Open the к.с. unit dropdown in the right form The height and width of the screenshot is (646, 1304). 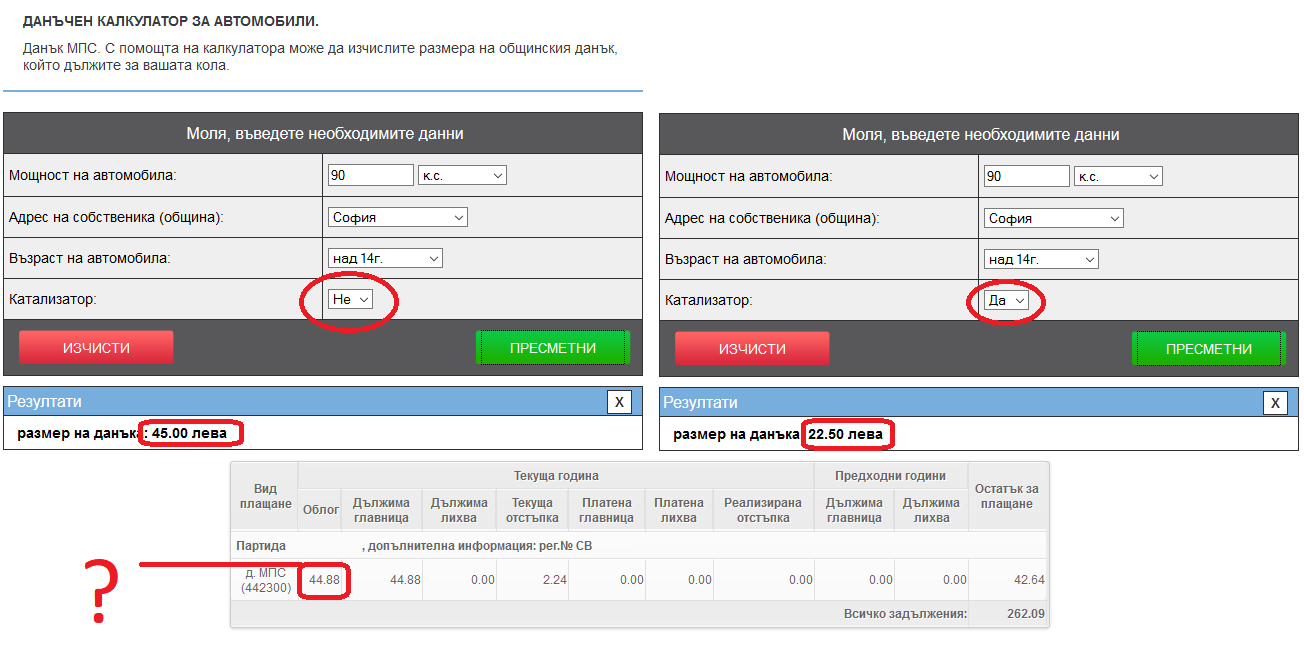coord(1118,177)
